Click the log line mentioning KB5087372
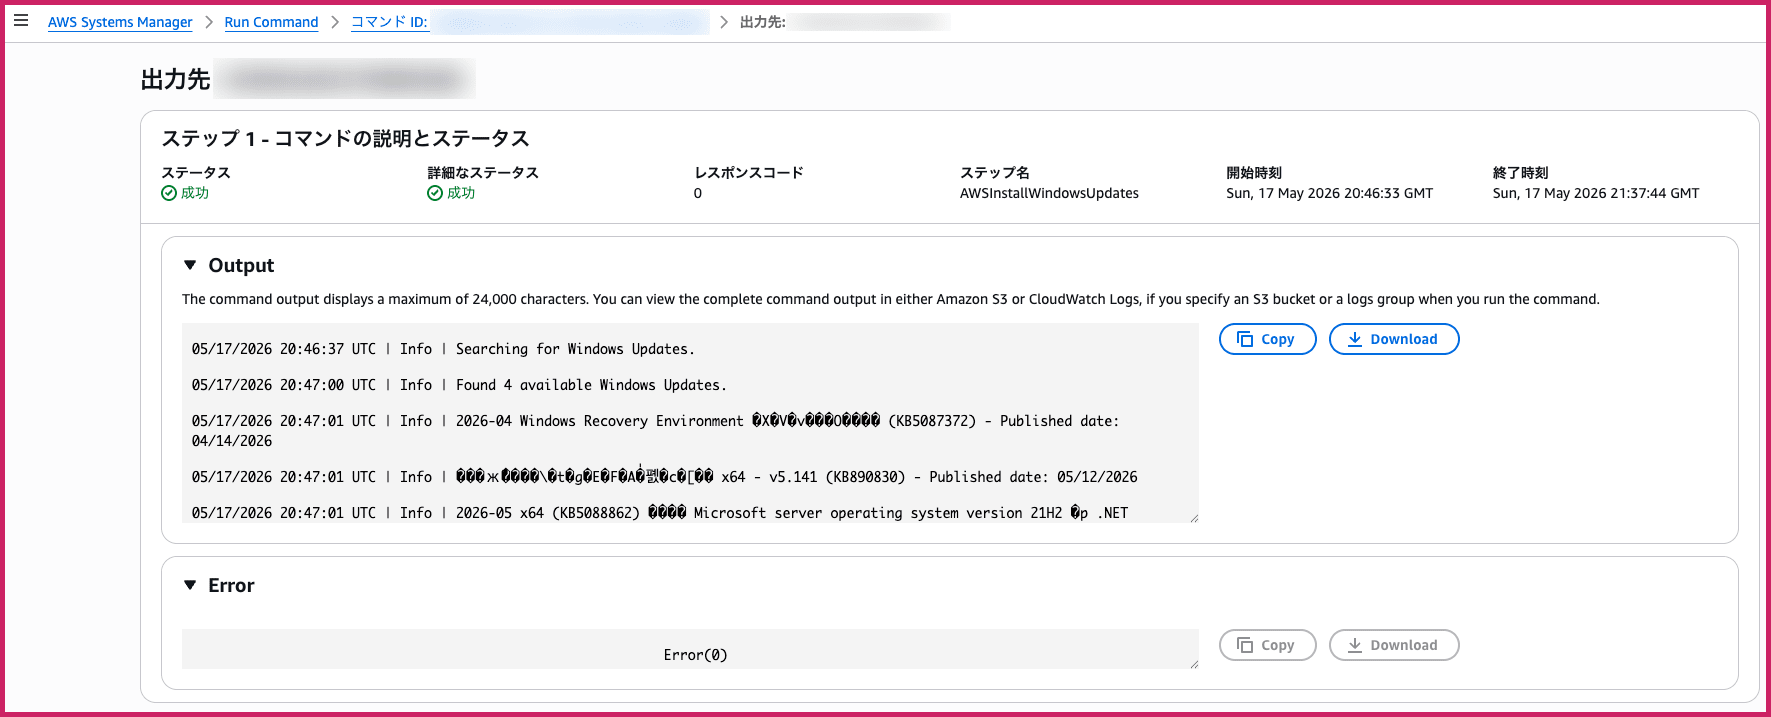 [655, 431]
